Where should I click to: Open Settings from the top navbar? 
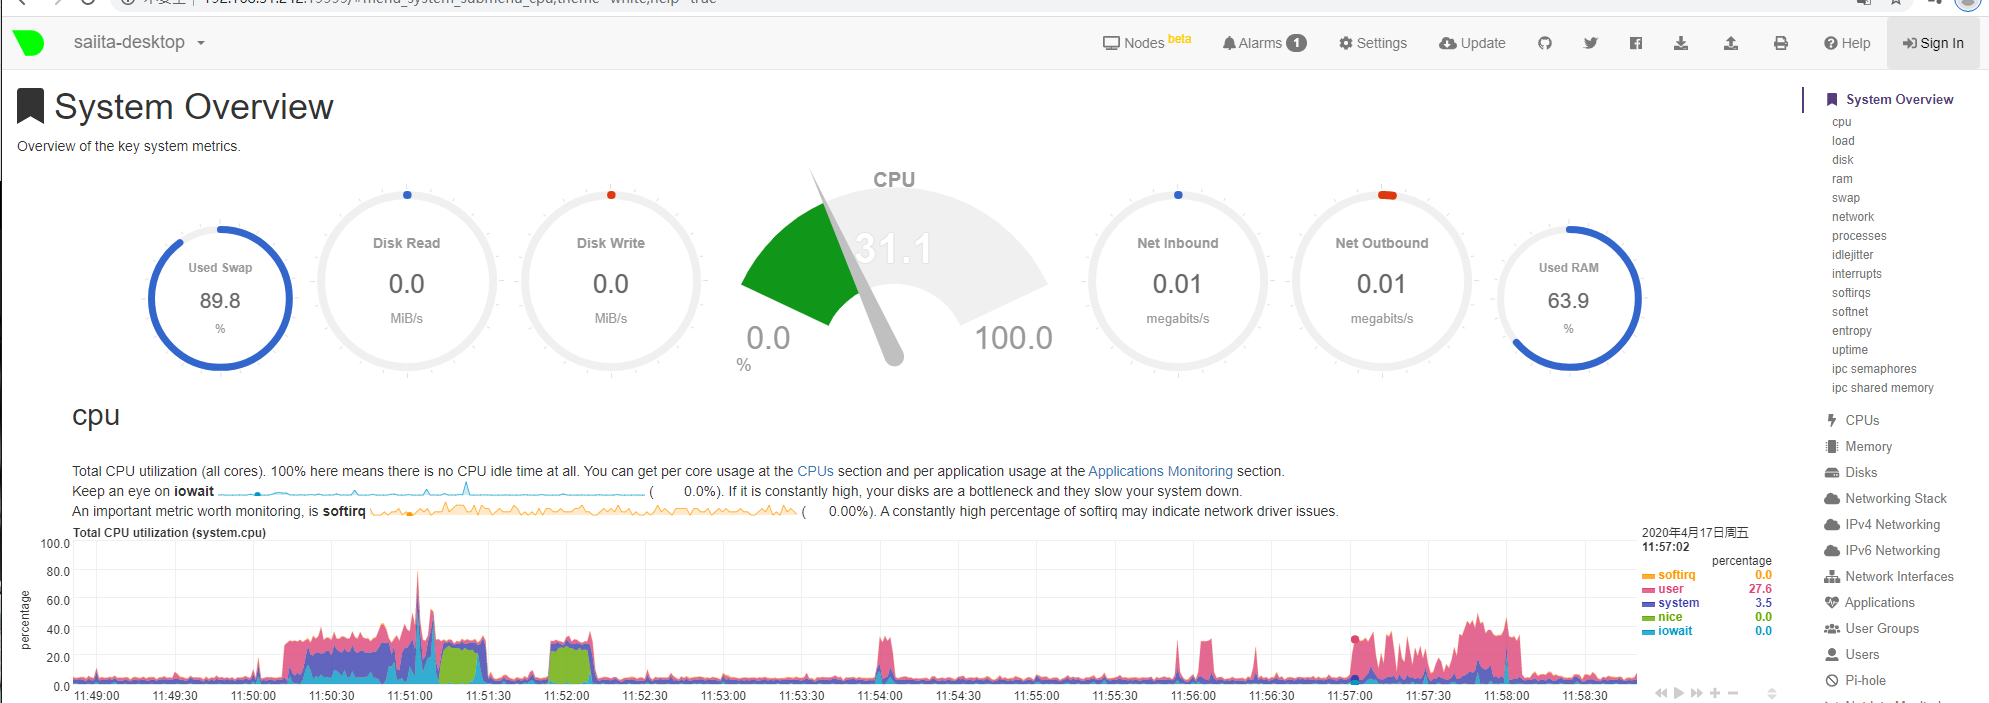pos(1373,43)
